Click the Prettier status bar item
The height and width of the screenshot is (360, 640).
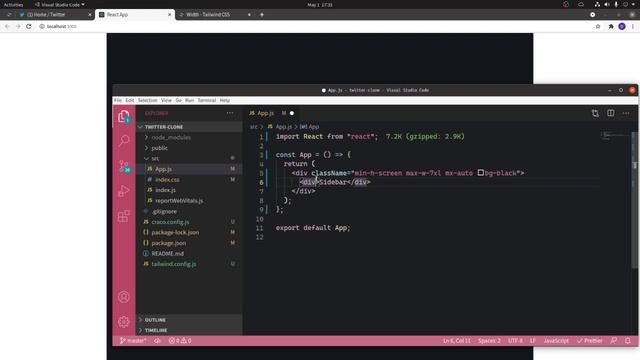[589, 340]
